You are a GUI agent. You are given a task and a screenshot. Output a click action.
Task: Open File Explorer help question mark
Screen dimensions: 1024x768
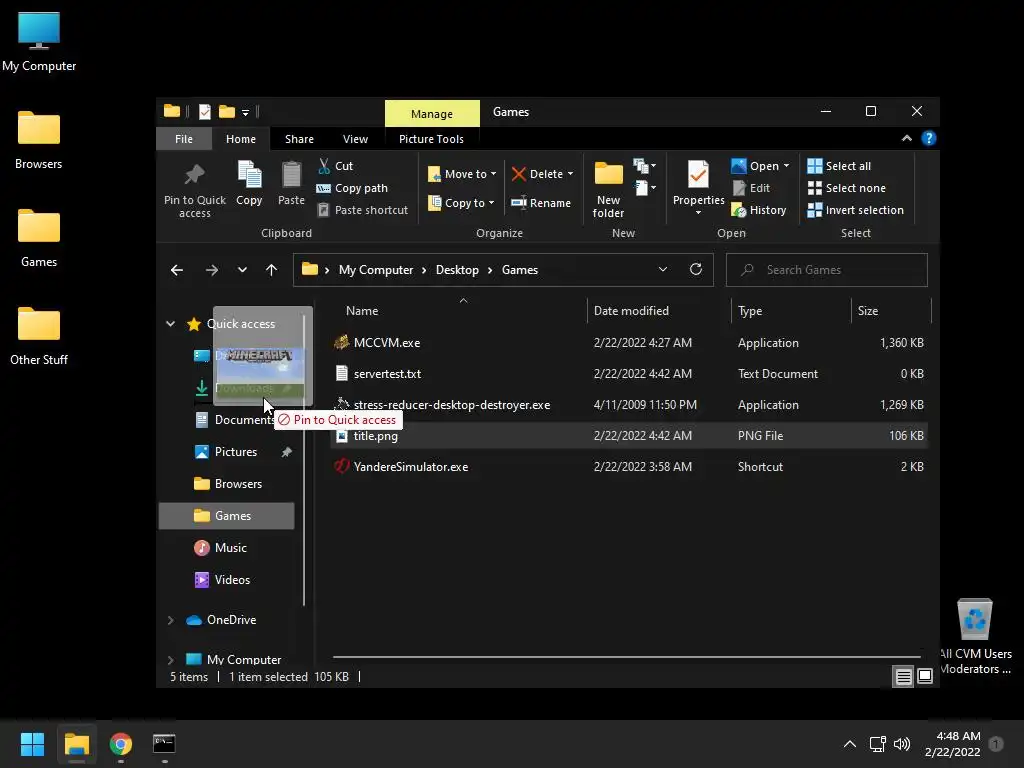click(929, 138)
